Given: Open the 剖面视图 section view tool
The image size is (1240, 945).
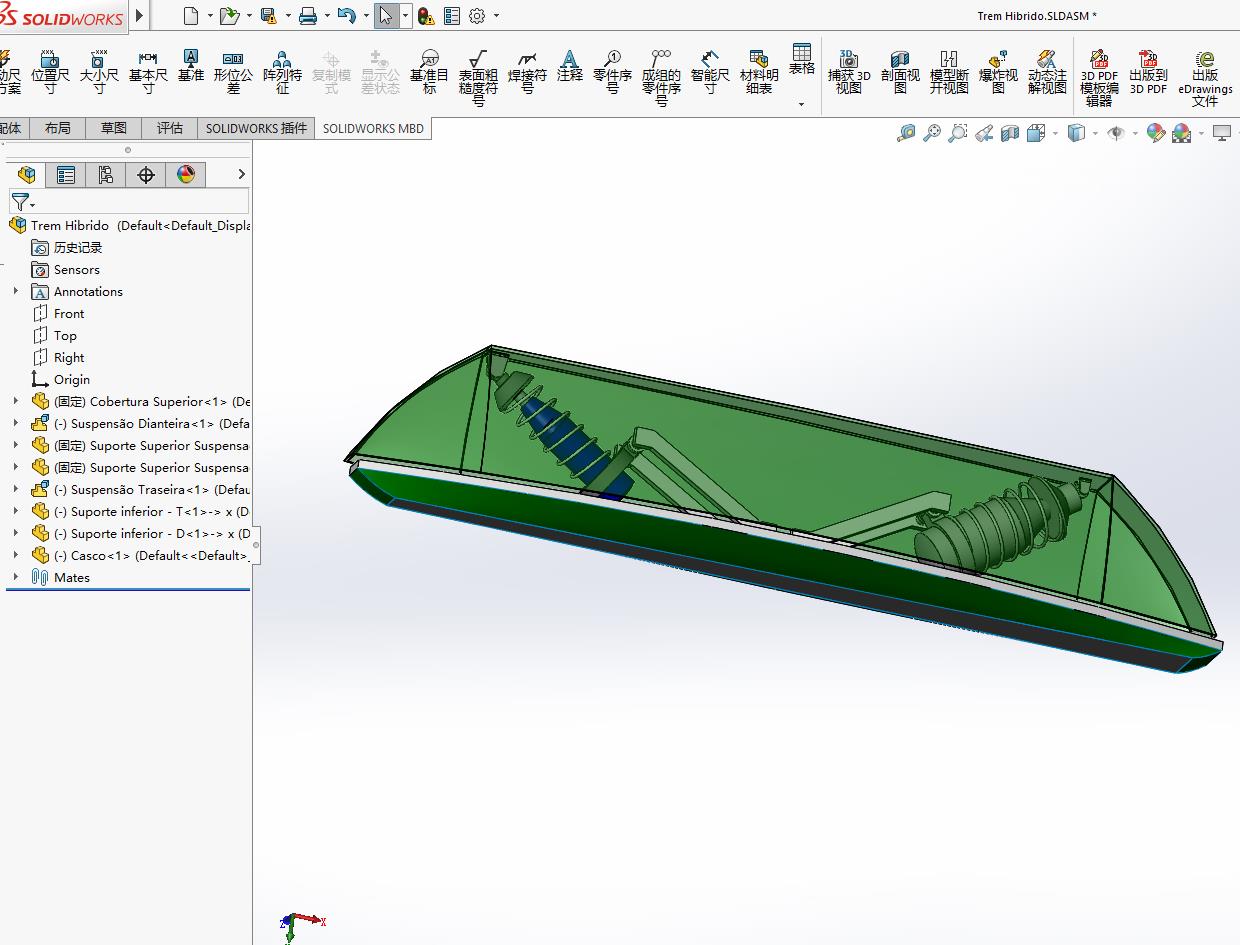Looking at the screenshot, I should 900,72.
